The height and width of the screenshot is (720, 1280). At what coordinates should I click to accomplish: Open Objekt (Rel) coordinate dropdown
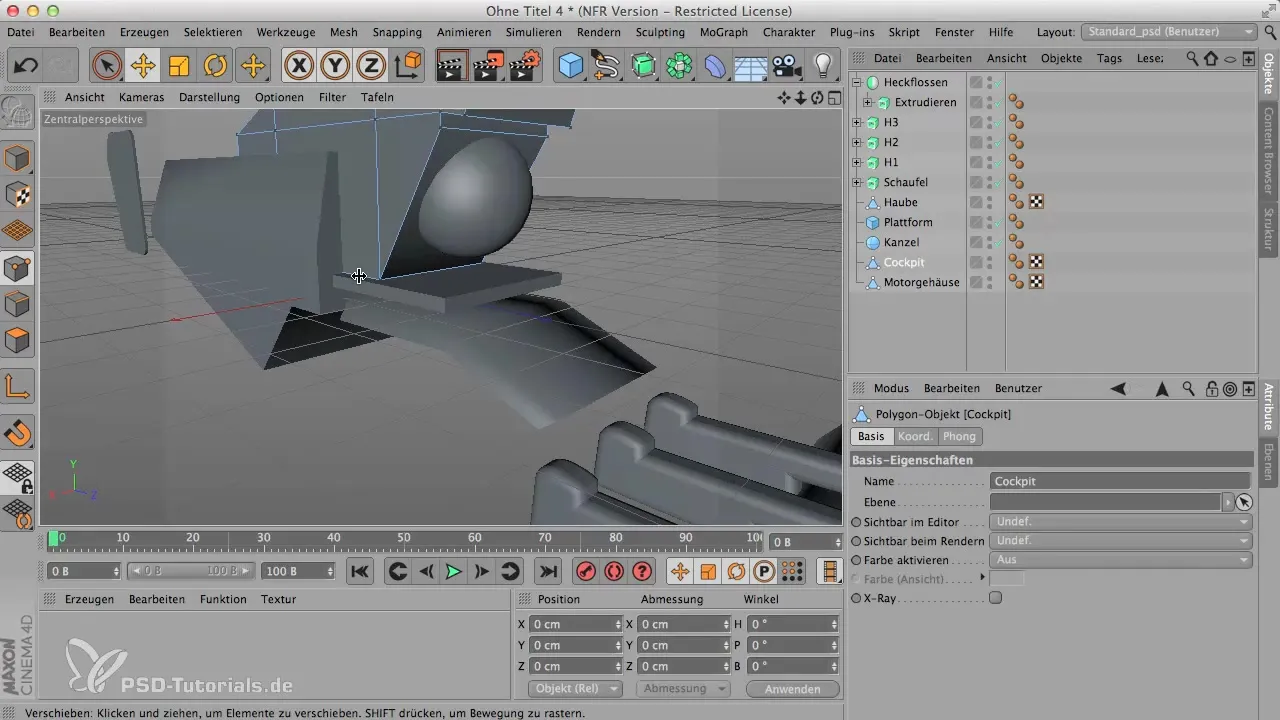pos(575,689)
